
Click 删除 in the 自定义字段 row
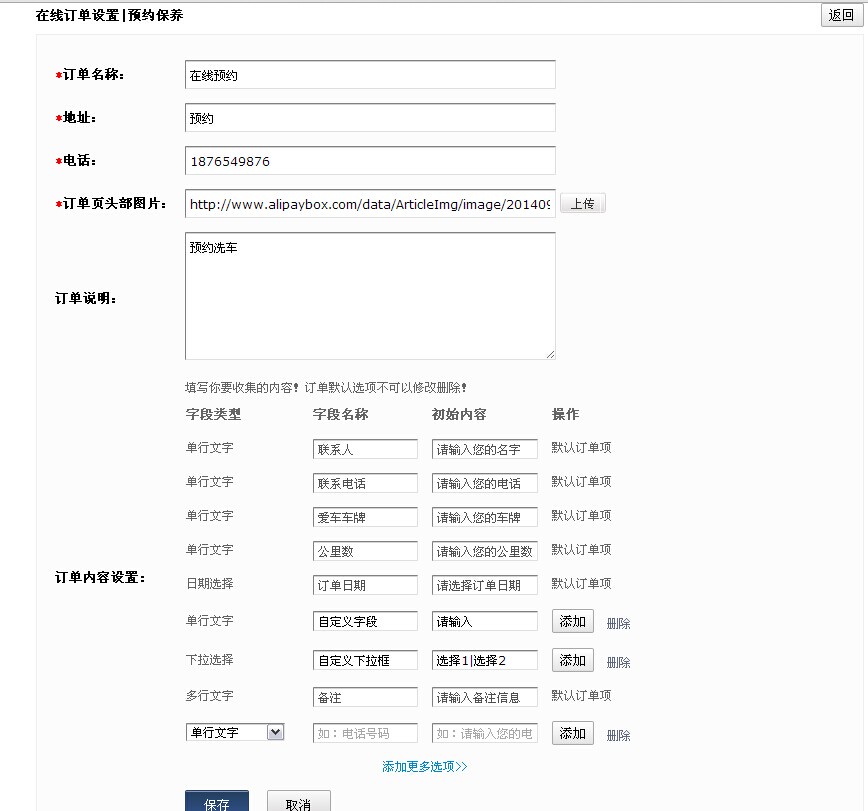618,623
